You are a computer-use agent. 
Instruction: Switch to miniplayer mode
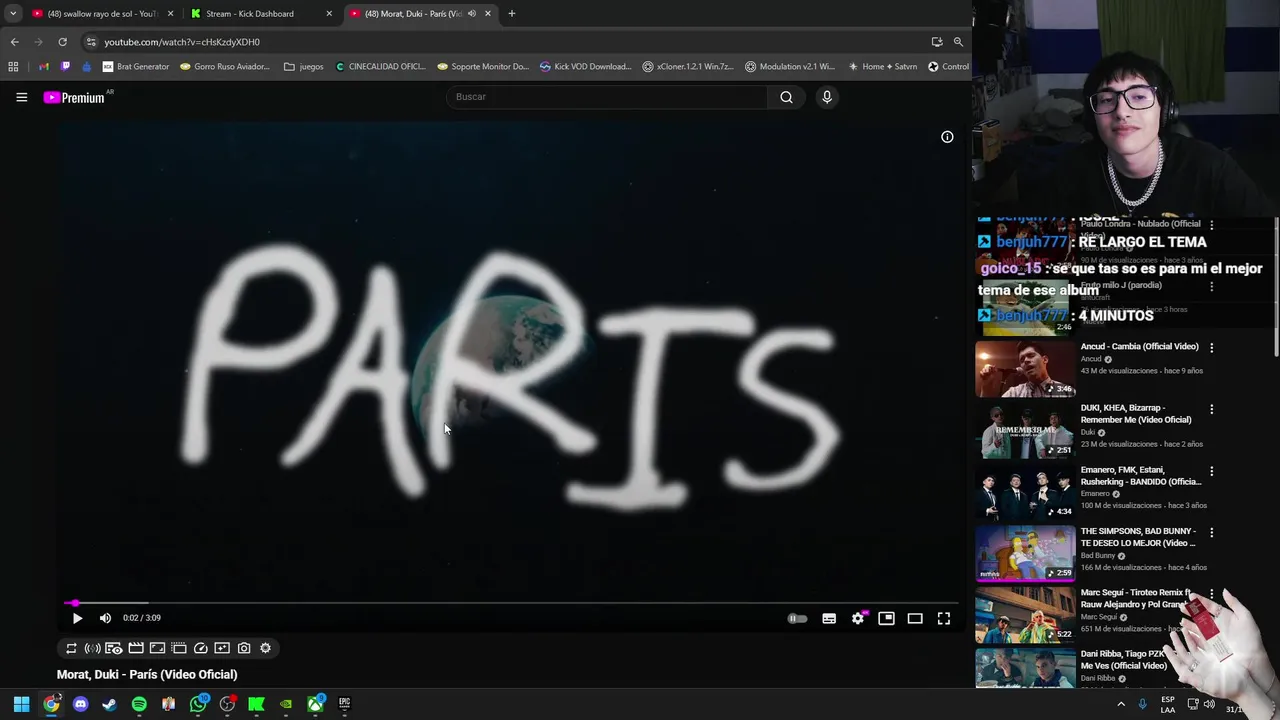886,619
